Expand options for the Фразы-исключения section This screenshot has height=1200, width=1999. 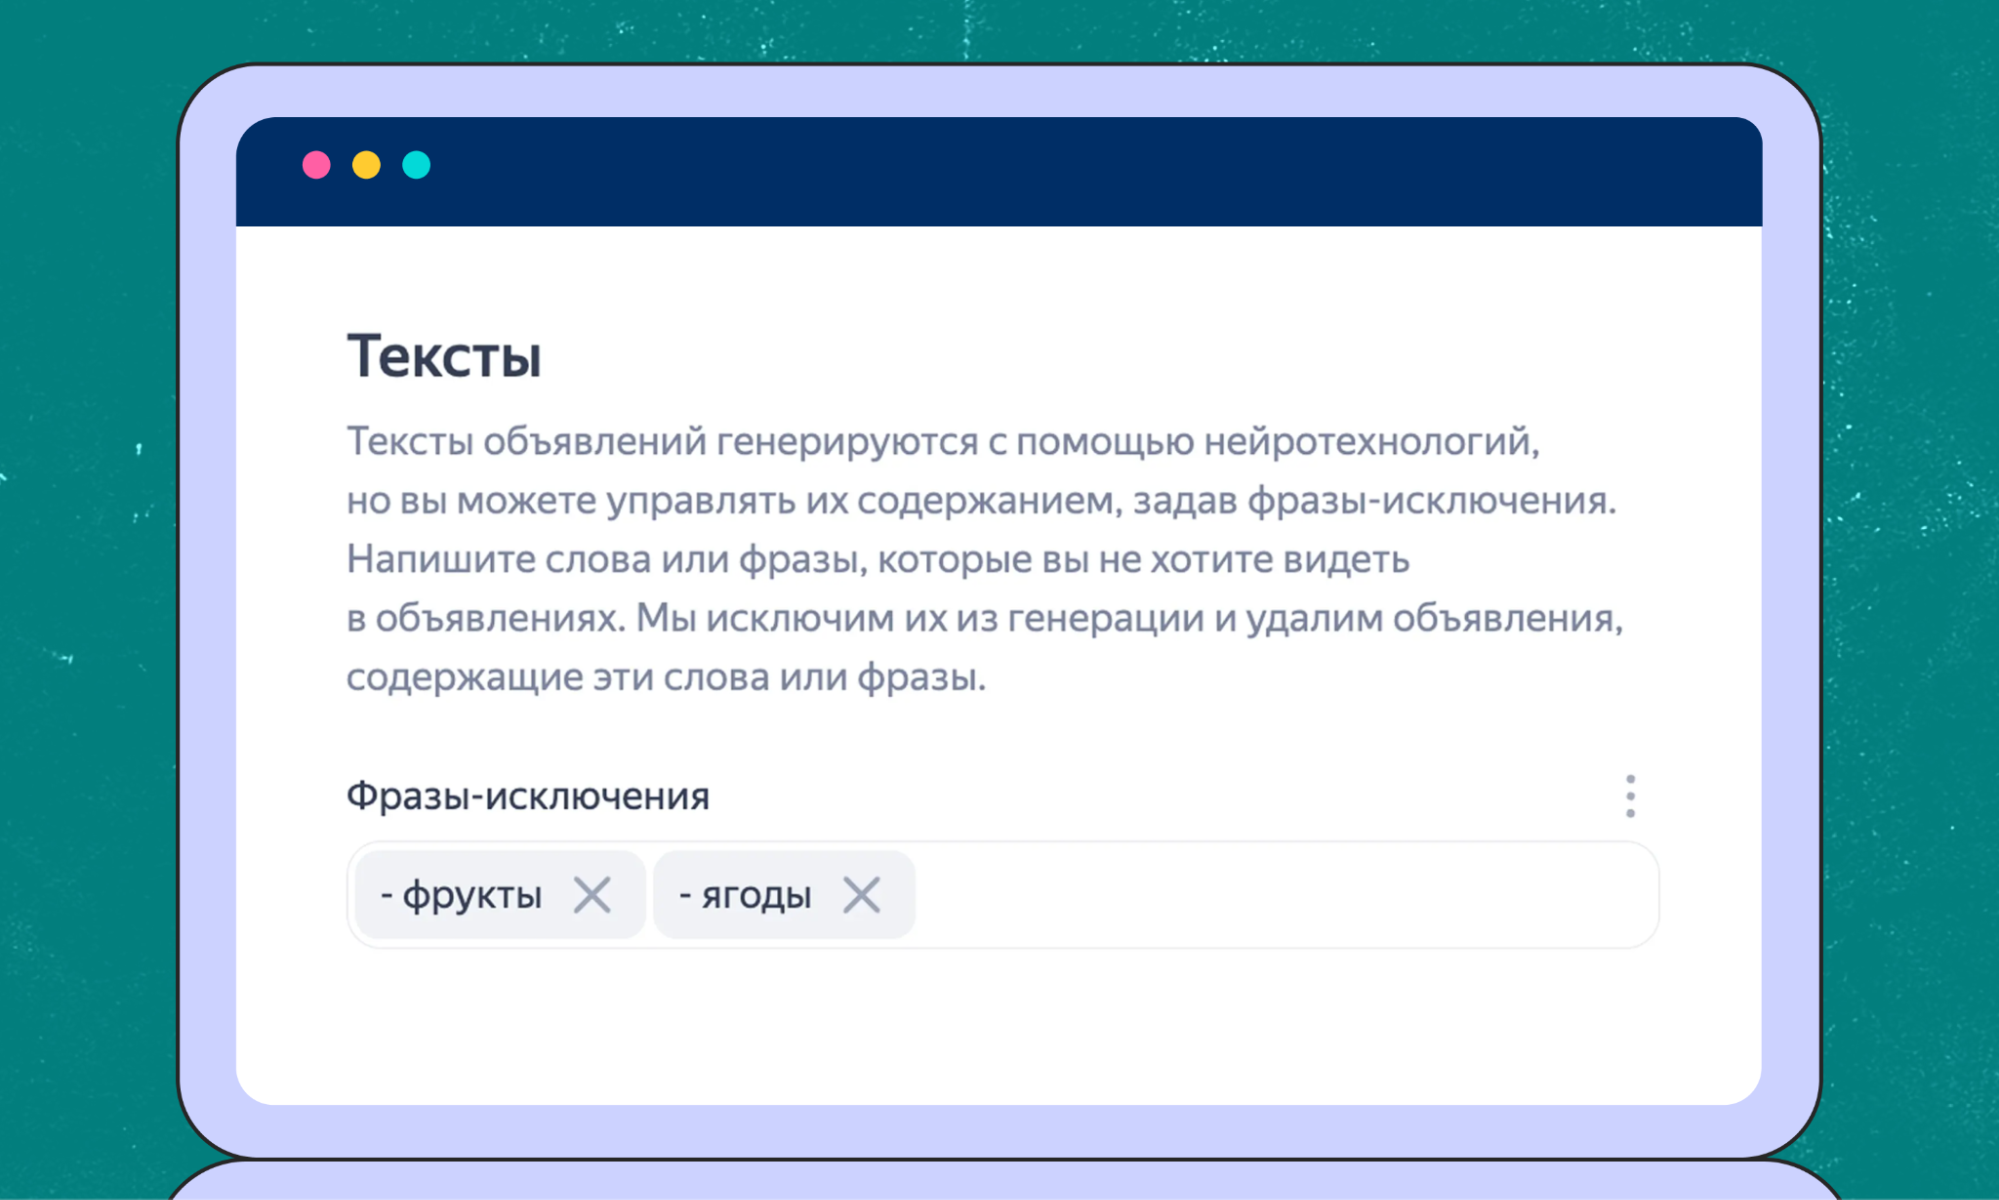[x=1630, y=795]
